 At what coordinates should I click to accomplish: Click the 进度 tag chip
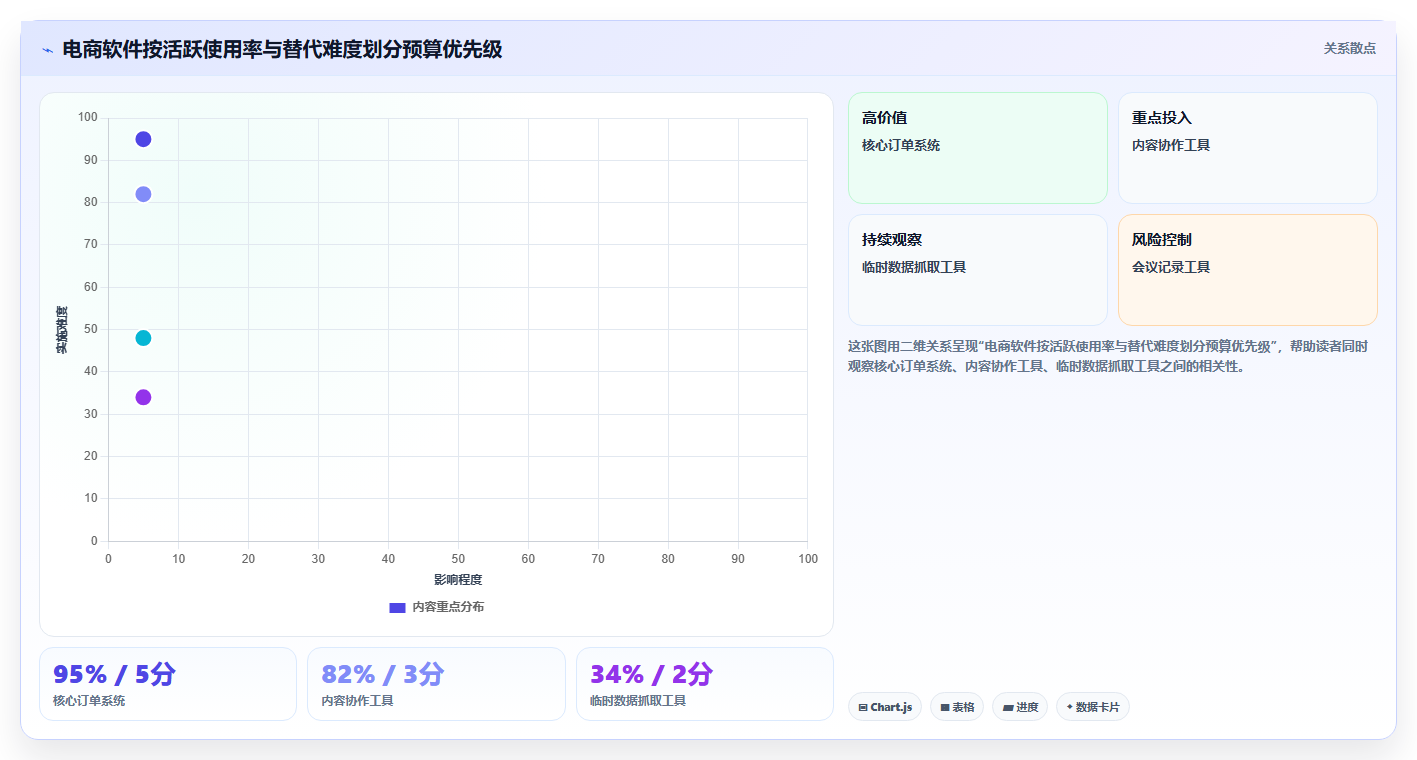pyautogui.click(x=1020, y=707)
